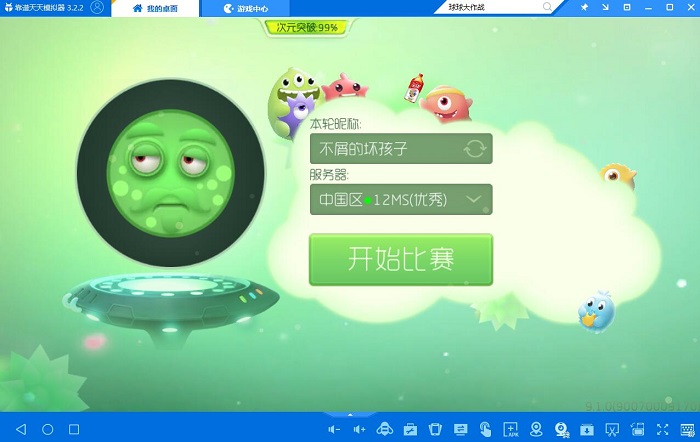The width and height of the screenshot is (700, 442).
Task: Switch to the 游戏中心 tab
Action: click(246, 8)
